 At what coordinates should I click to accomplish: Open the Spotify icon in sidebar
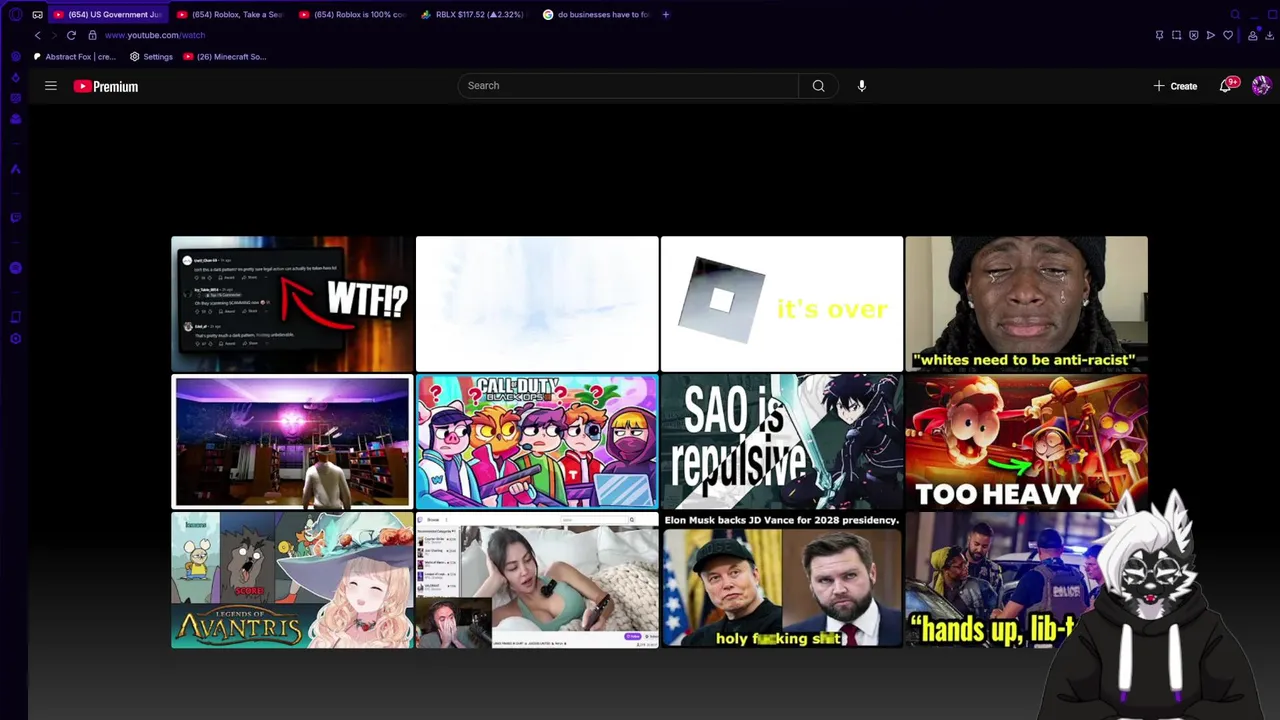point(15,268)
